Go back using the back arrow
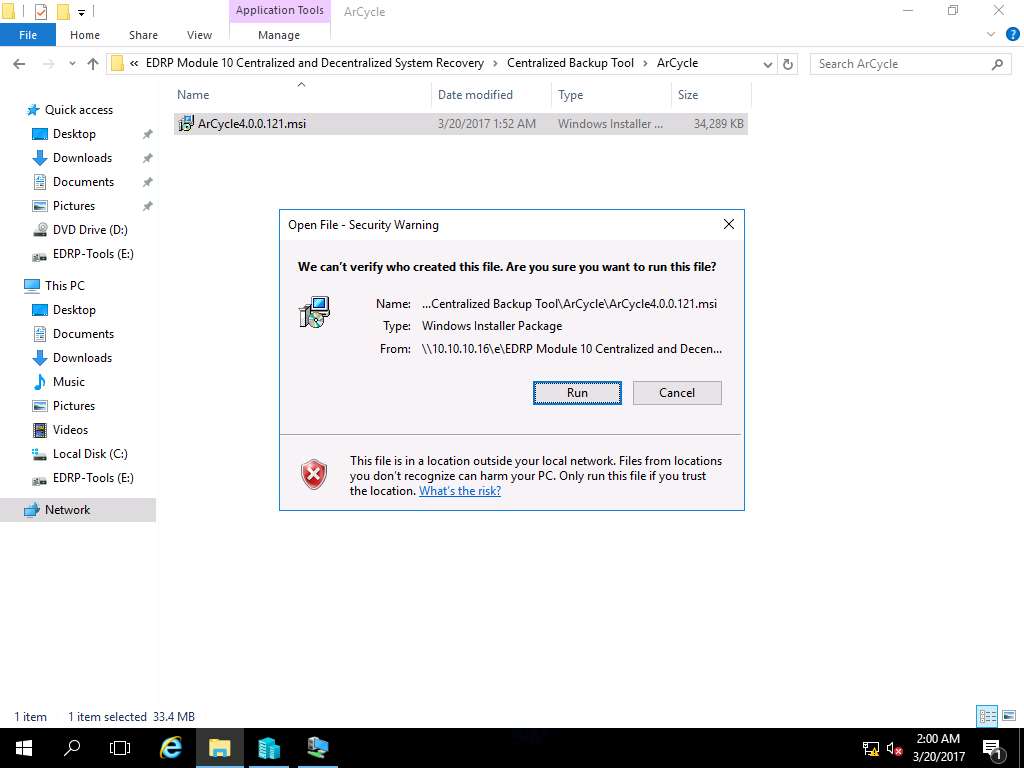This screenshot has height=768, width=1024. point(19,63)
